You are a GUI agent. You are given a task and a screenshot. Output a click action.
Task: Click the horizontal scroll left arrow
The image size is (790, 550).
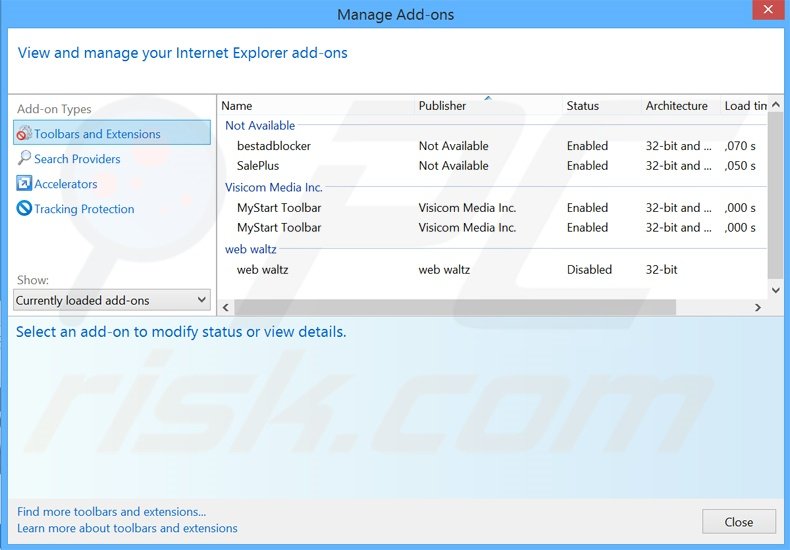point(226,307)
